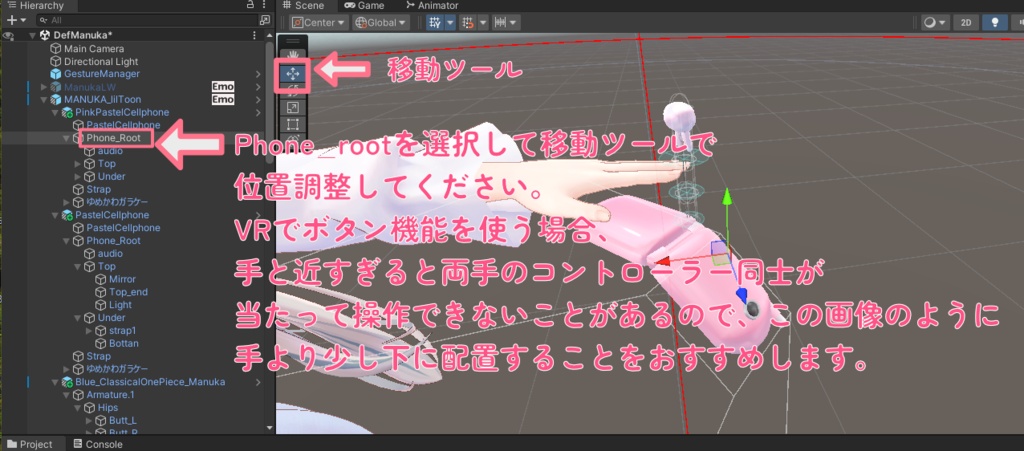Open the grid visibility options dropdown arrow
Image resolution: width=1024 pixels, height=451 pixels.
(450, 22)
